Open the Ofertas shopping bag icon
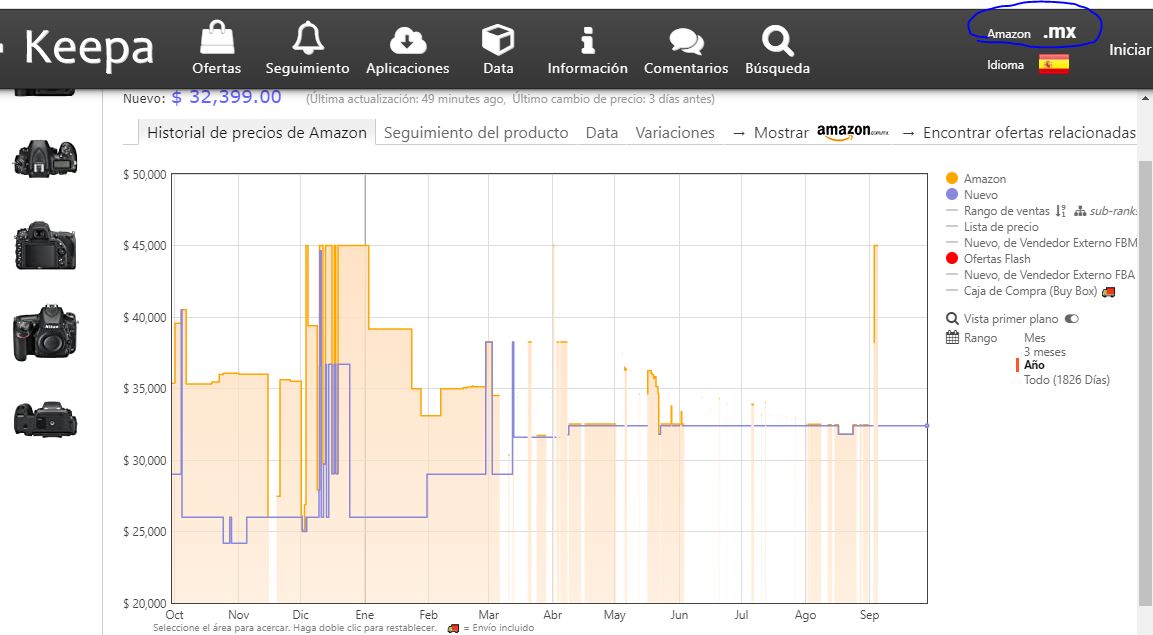The width and height of the screenshot is (1153, 635). [217, 38]
